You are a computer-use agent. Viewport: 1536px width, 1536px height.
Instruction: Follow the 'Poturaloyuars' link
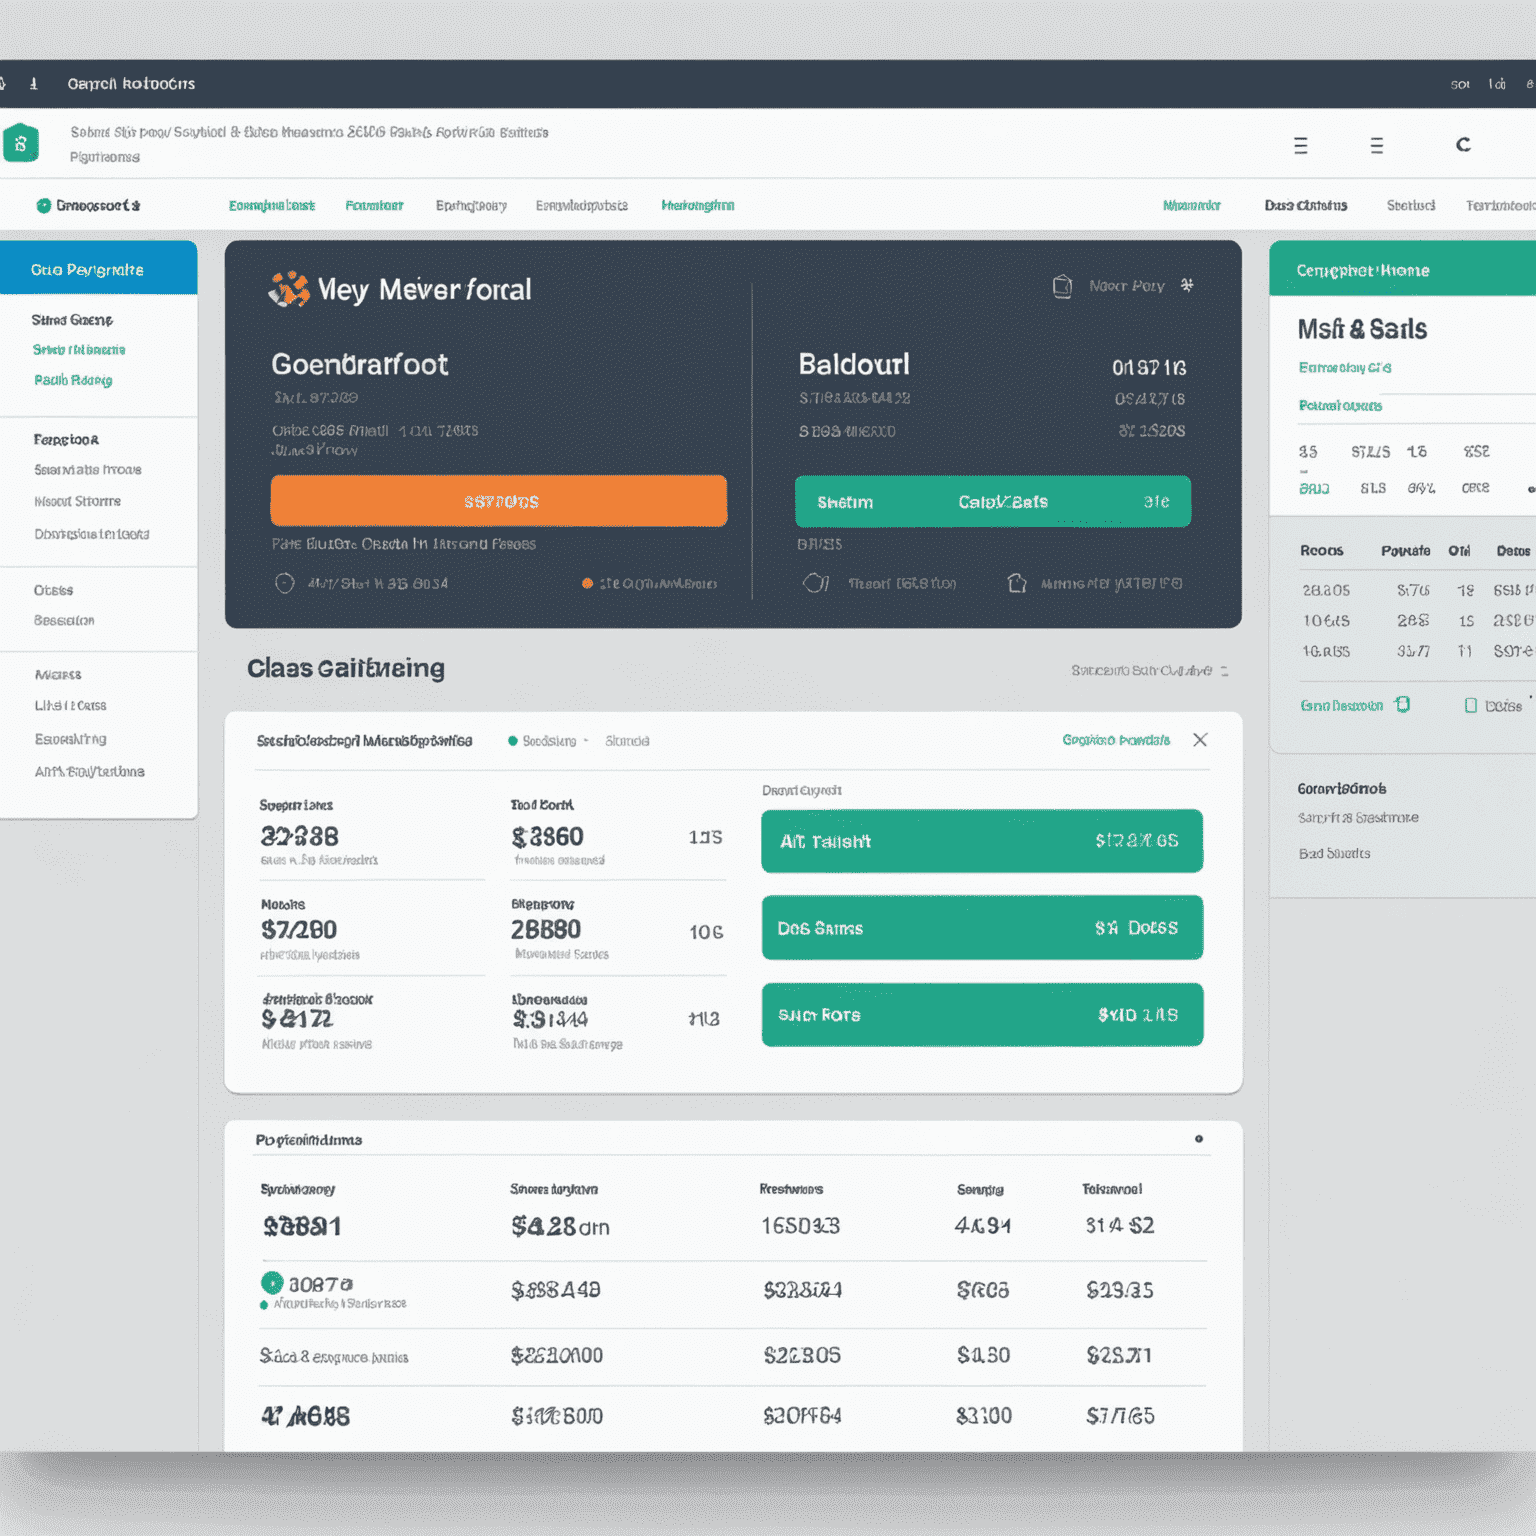tap(1341, 406)
